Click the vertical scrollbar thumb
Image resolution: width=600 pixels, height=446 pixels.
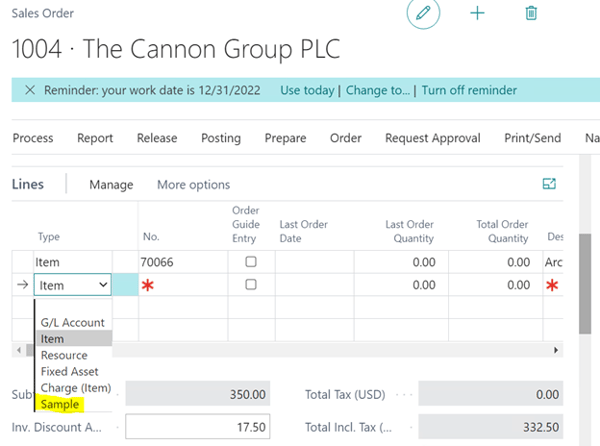click(x=585, y=283)
